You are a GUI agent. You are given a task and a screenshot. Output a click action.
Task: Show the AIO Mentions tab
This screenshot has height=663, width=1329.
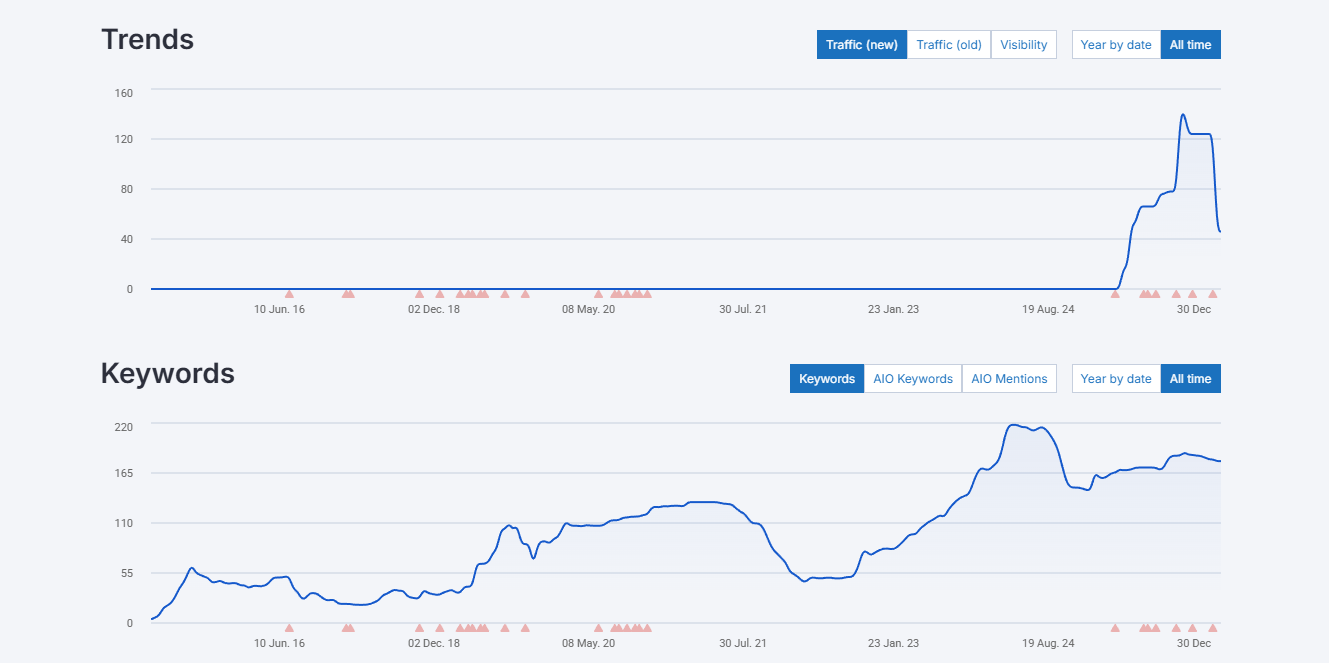(x=1009, y=379)
